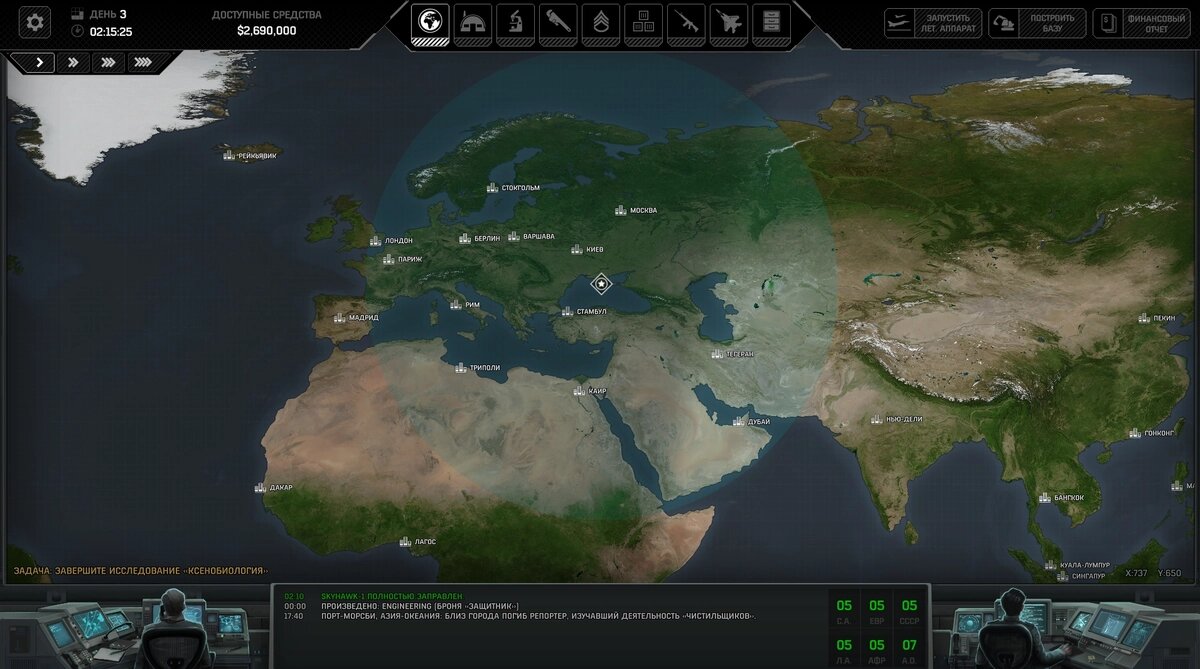Viewport: 1200px width, 669px height.
Task: Click the Запустить лет. аппарат button
Action: (933, 23)
